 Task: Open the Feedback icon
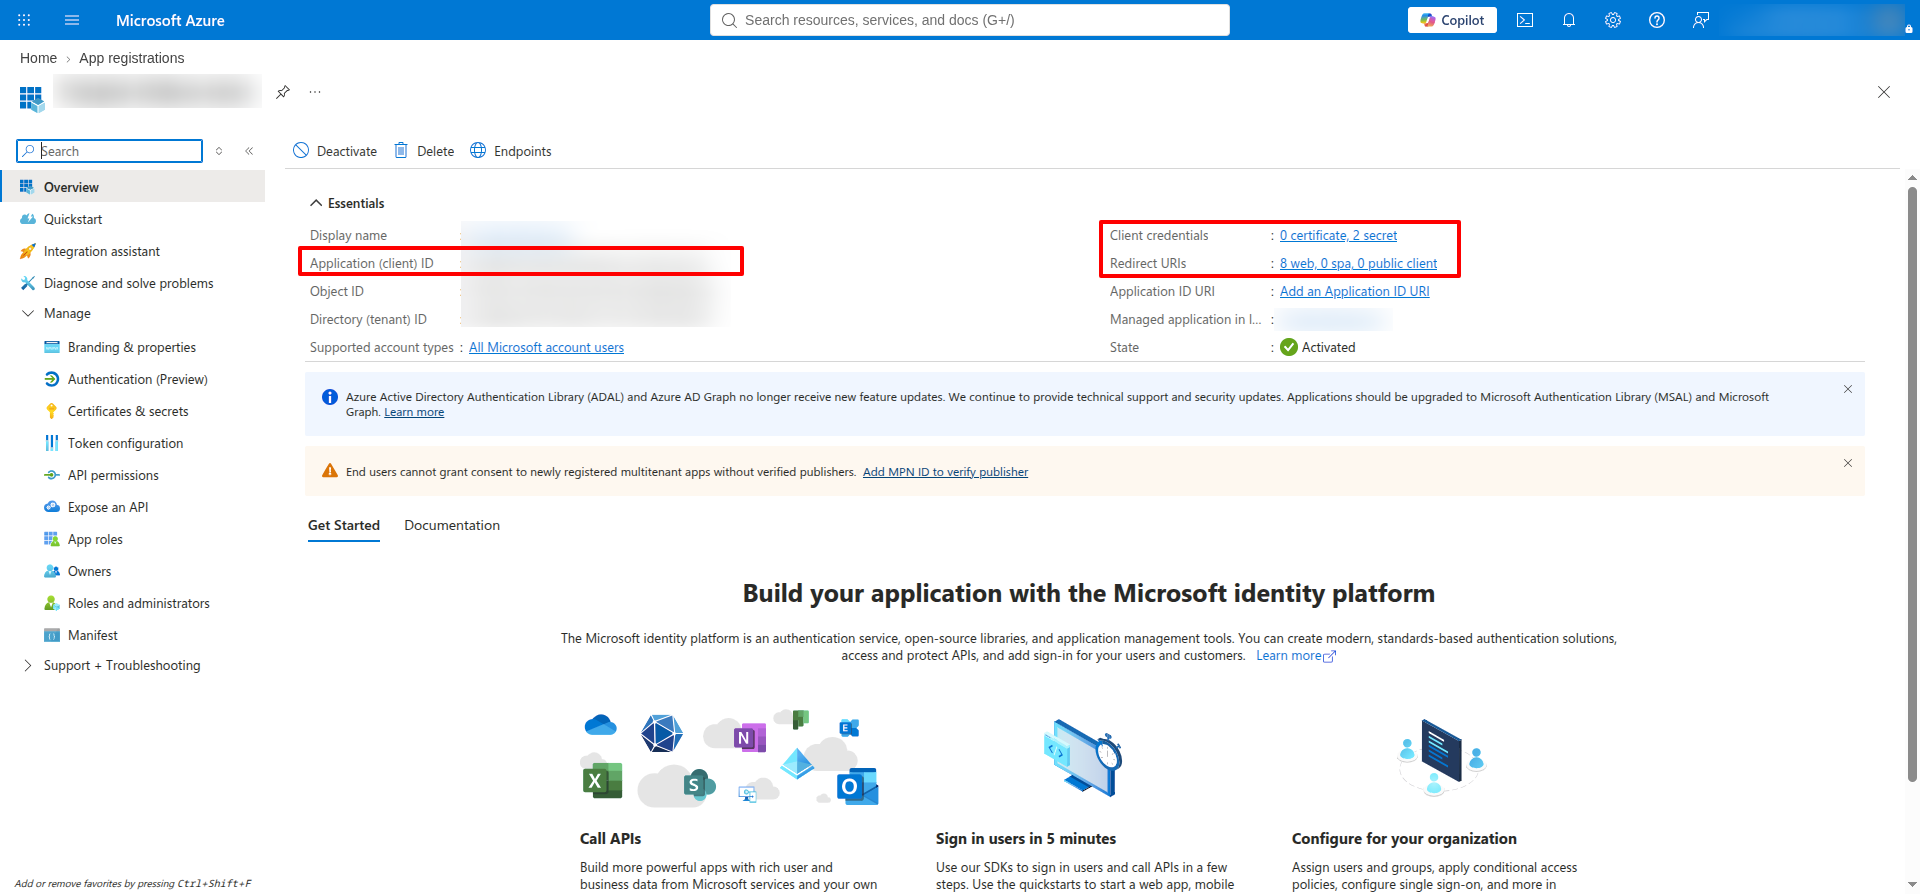[x=1701, y=20]
